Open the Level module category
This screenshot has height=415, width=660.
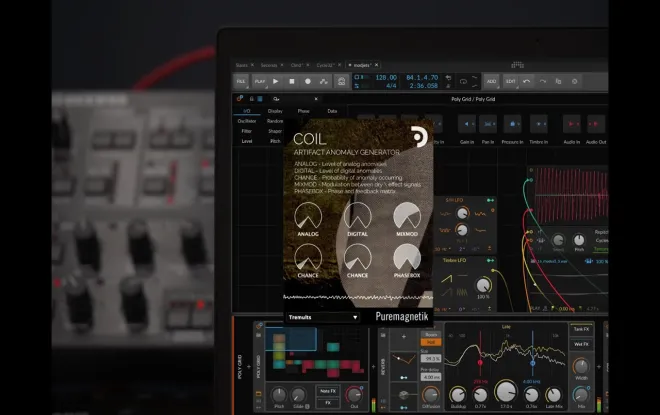(247, 141)
